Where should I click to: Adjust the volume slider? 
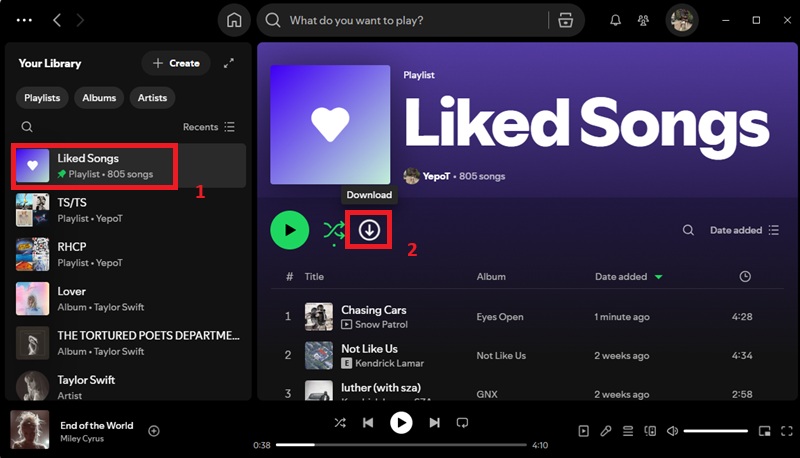pos(715,431)
